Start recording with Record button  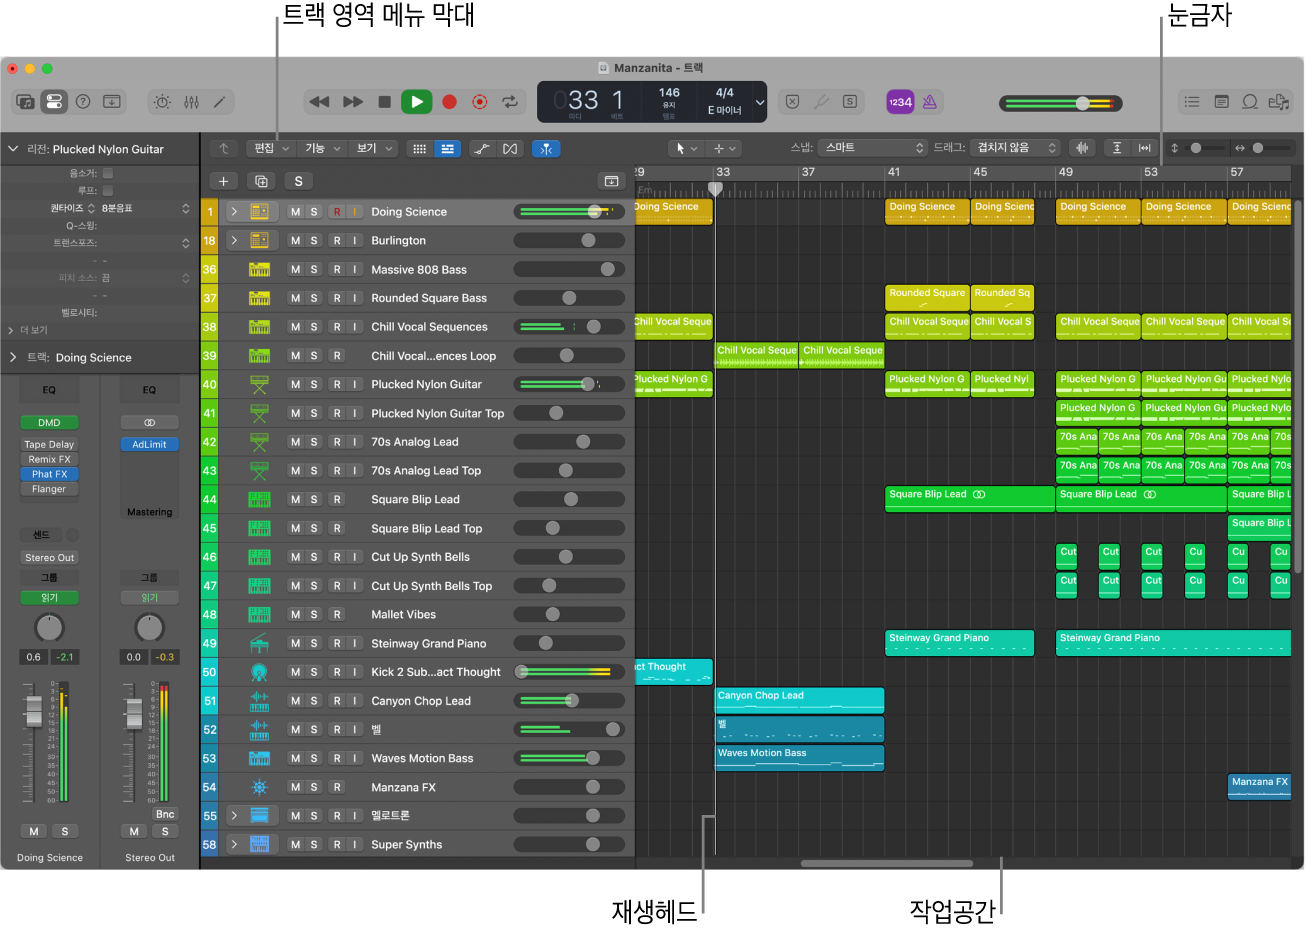click(449, 102)
